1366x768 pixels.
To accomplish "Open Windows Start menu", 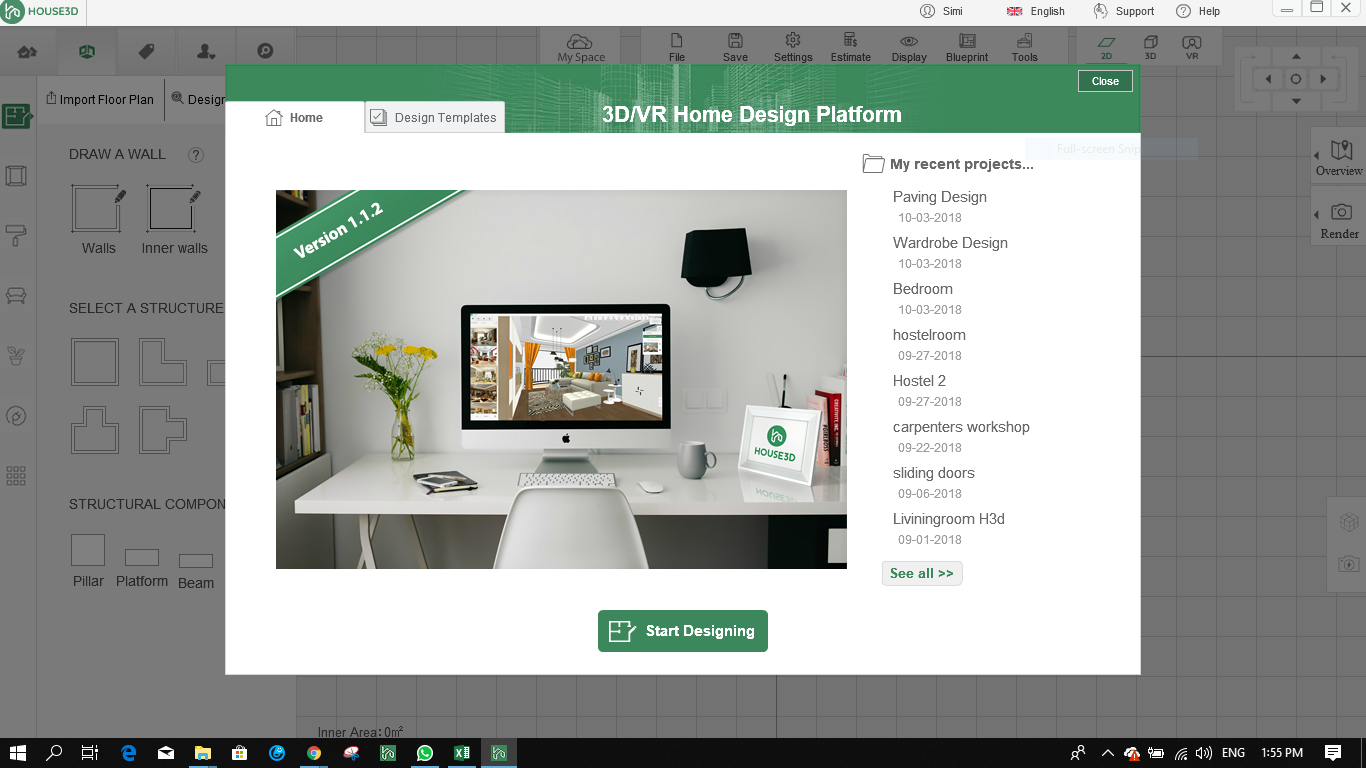I will tap(18, 753).
